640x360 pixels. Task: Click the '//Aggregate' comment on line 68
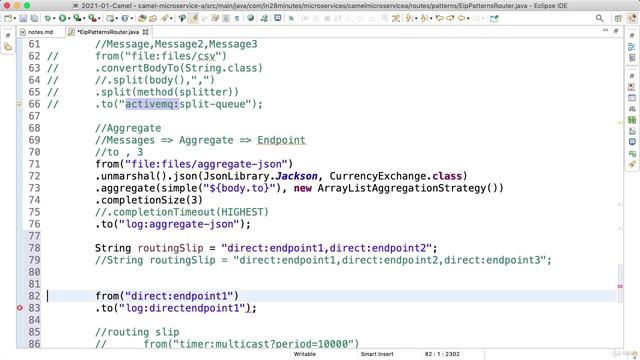128,128
